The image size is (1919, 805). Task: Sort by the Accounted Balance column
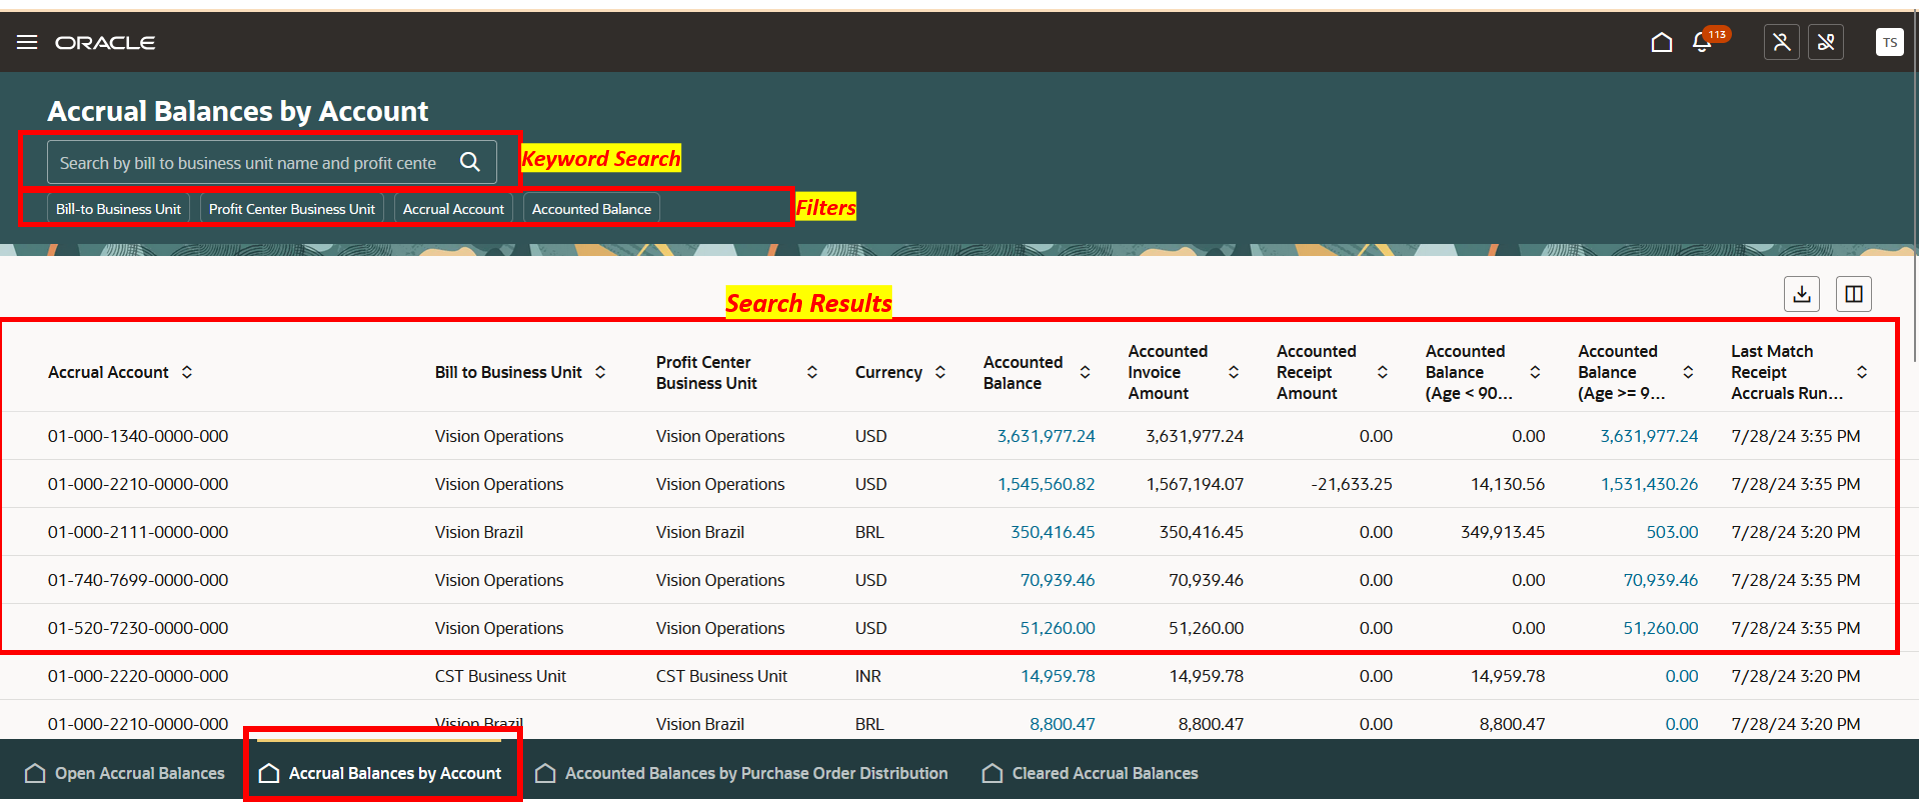coord(1085,372)
